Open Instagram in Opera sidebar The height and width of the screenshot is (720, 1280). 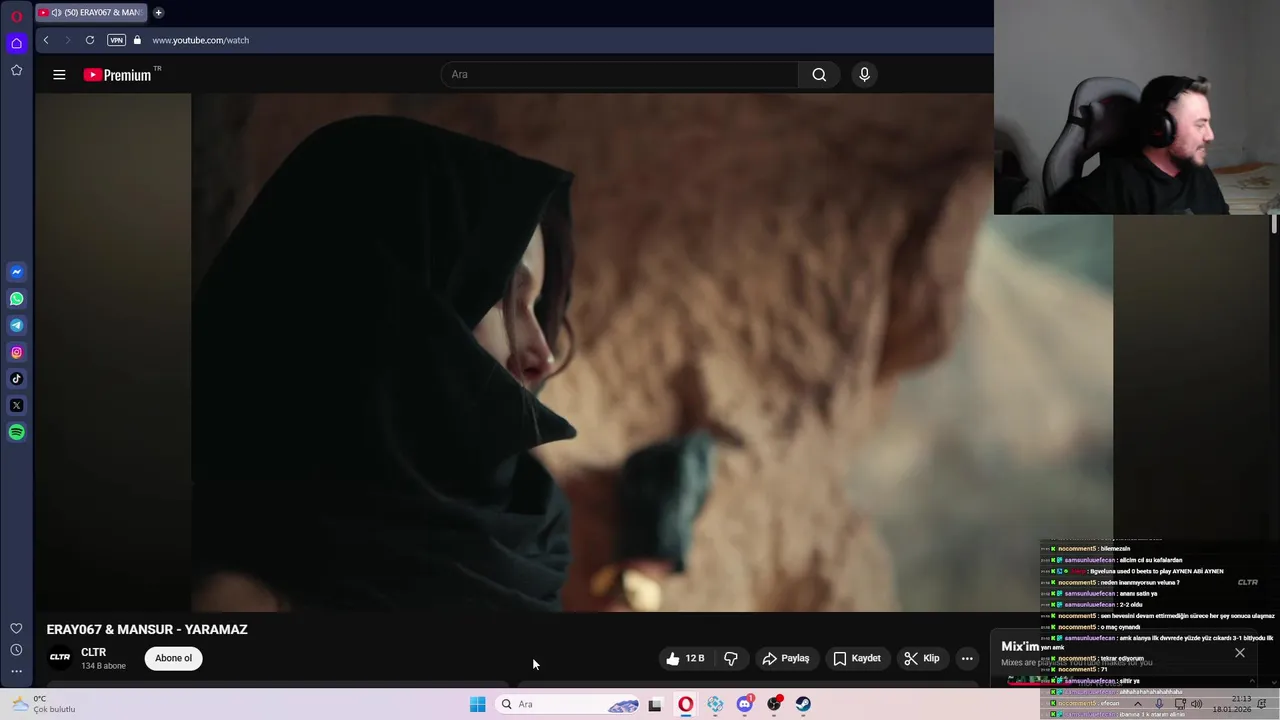[16, 352]
